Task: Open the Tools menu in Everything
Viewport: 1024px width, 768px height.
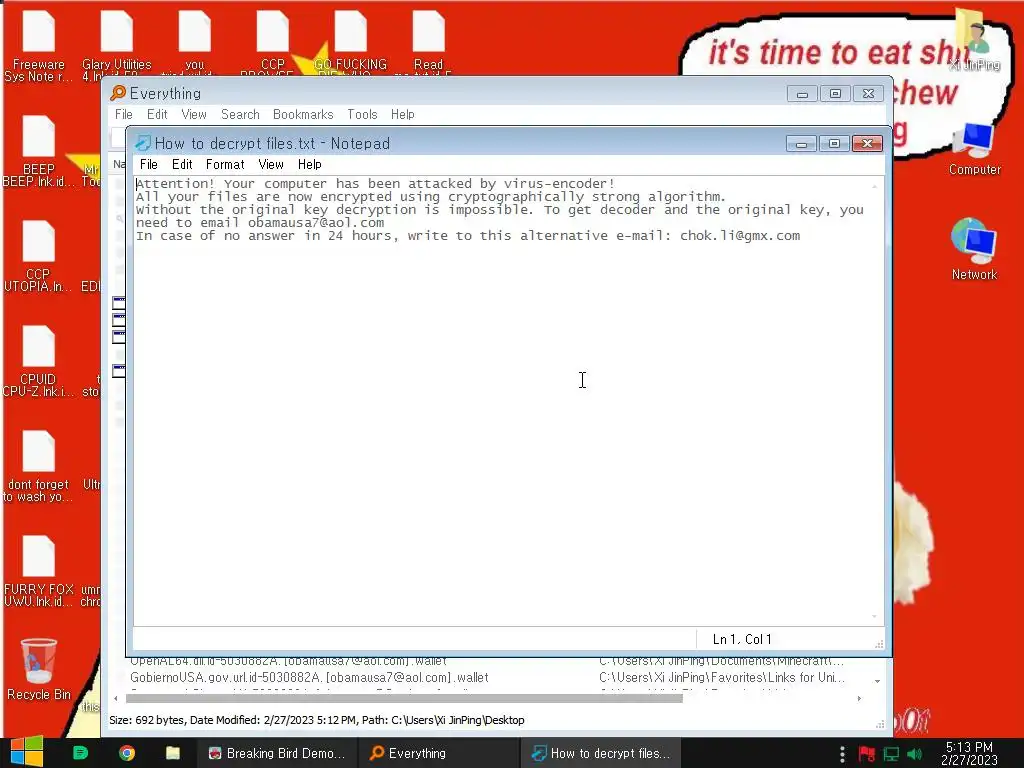Action: [362, 114]
